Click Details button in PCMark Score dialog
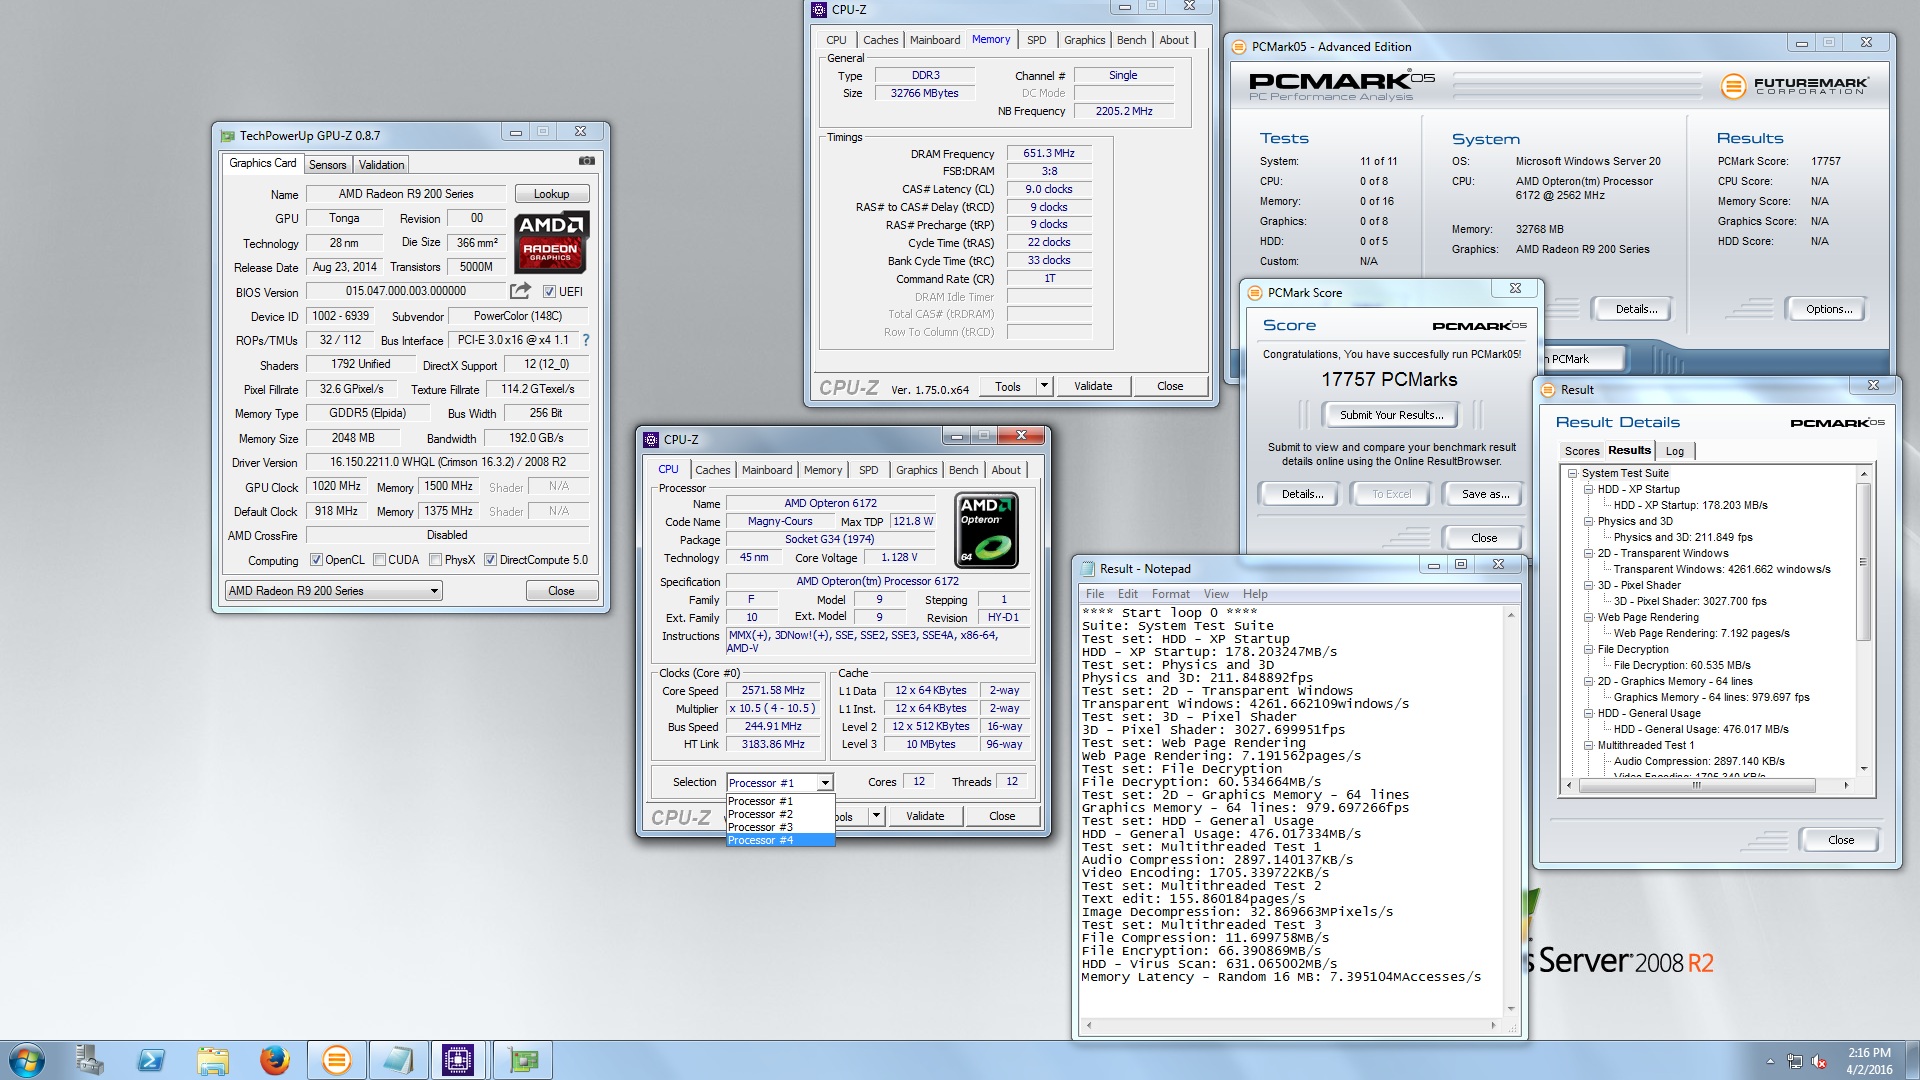This screenshot has width=1920, height=1080. pyautogui.click(x=1302, y=494)
